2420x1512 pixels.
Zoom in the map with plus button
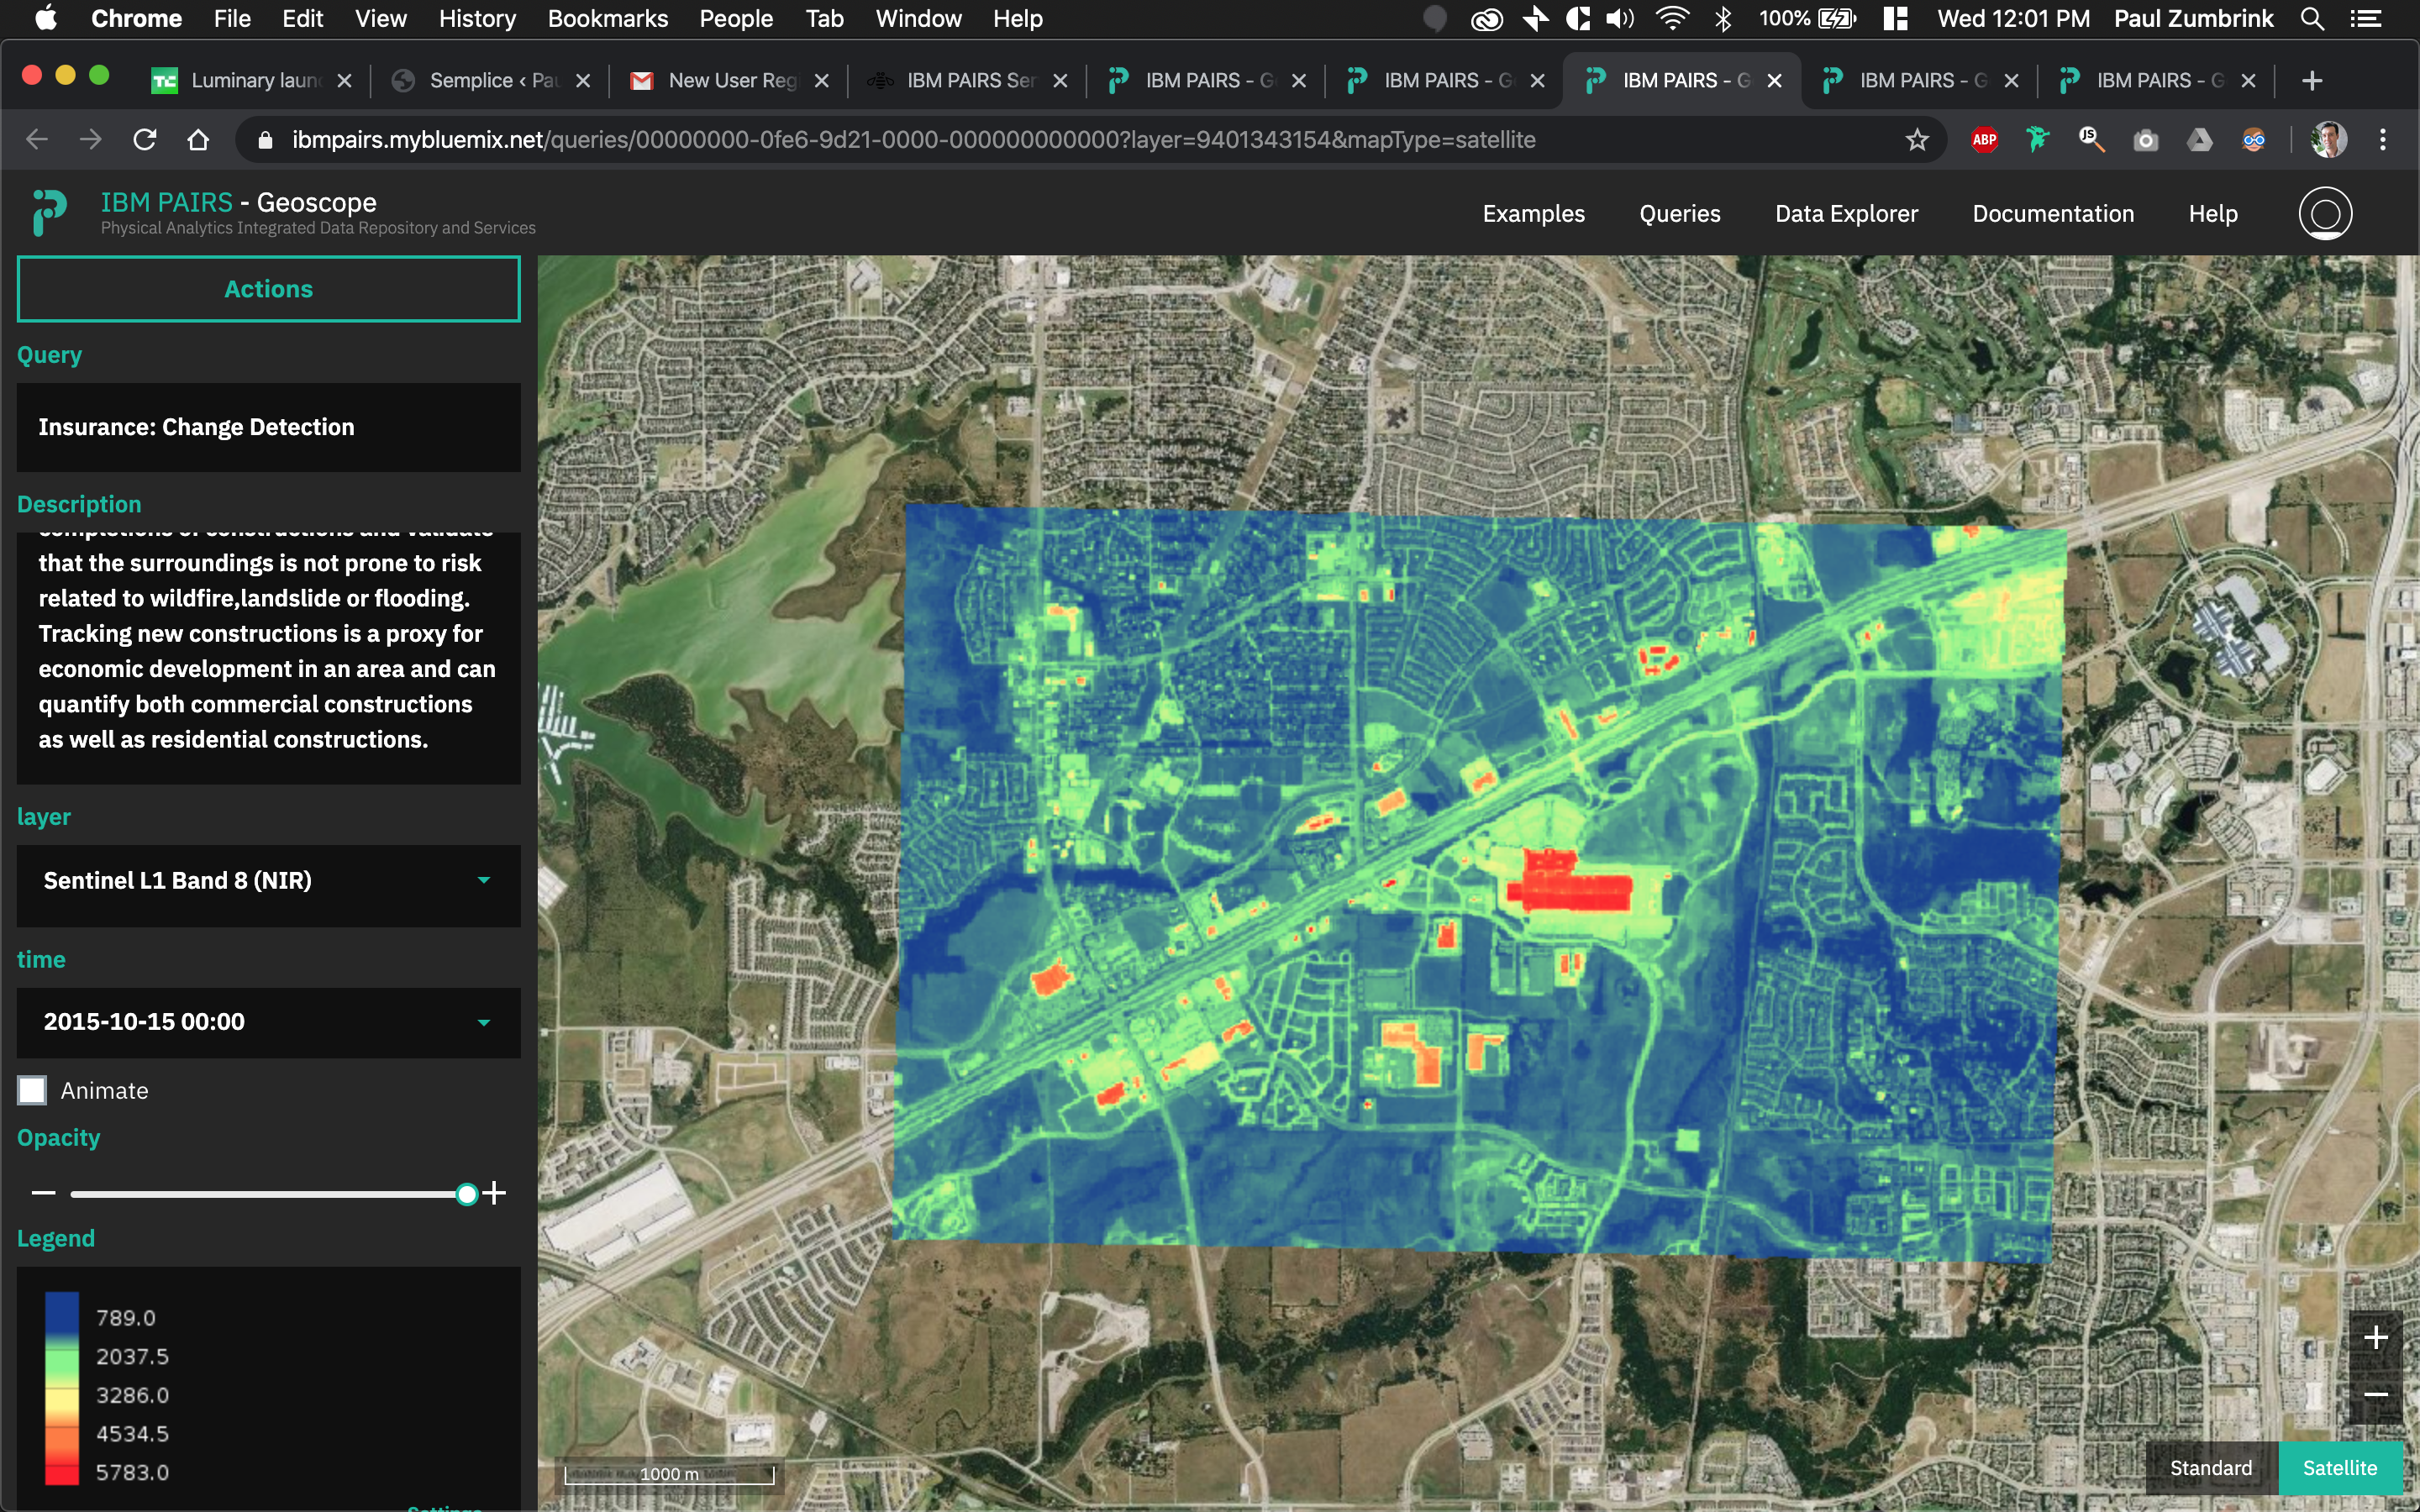[2376, 1337]
